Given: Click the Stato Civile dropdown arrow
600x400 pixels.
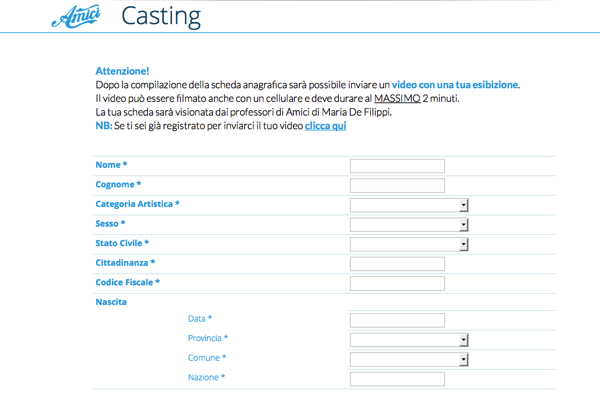Looking at the screenshot, I should point(464,244).
